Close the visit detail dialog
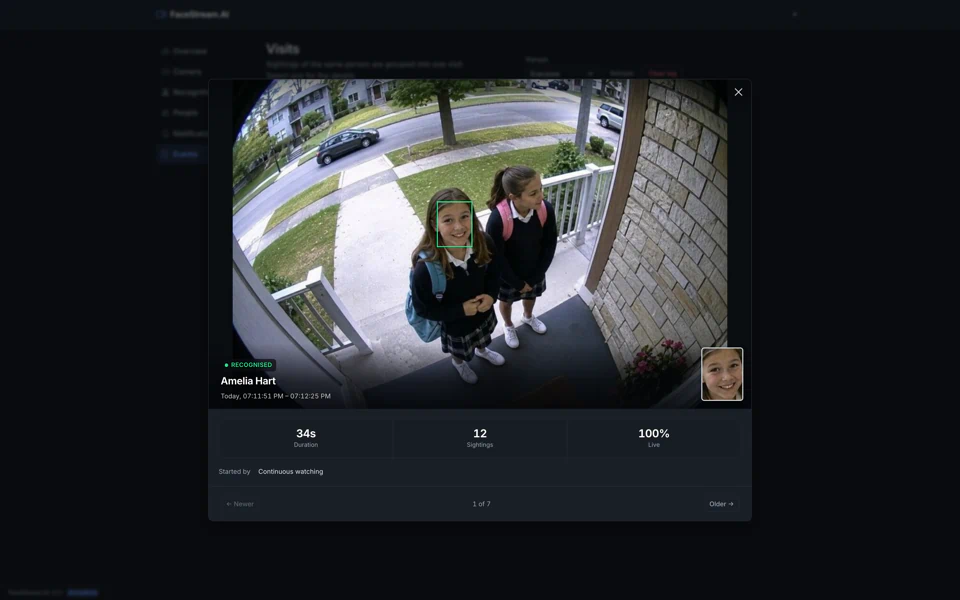The height and width of the screenshot is (600, 960). [738, 92]
